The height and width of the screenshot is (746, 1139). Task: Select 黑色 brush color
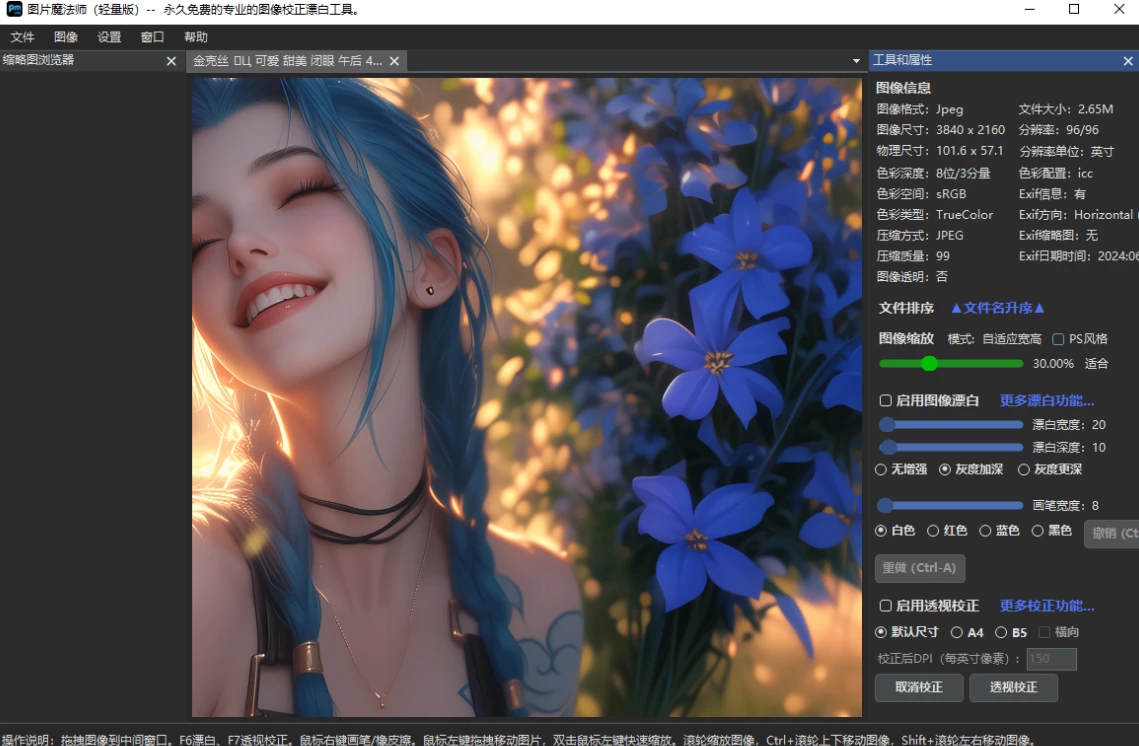[1037, 531]
